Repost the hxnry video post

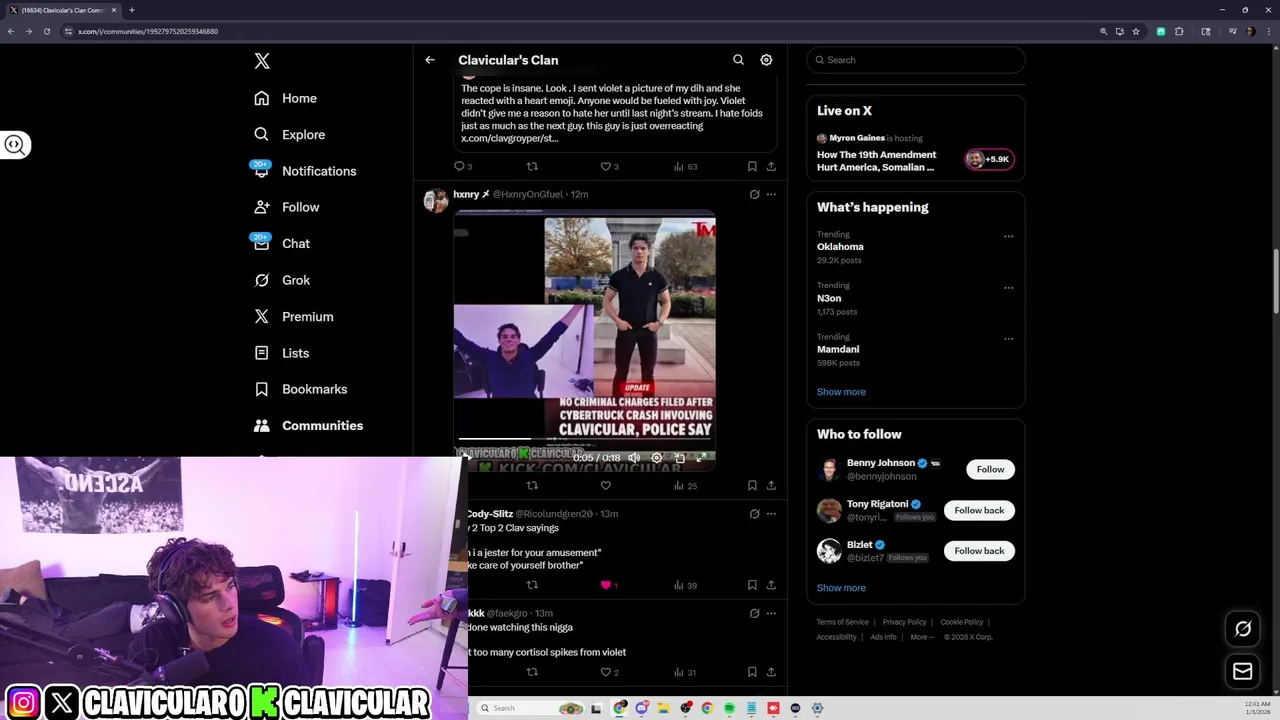coord(532,485)
